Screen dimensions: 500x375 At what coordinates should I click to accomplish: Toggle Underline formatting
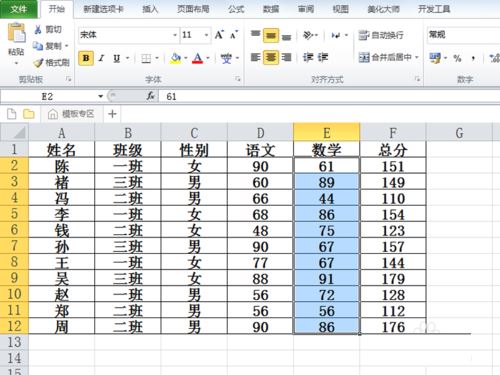click(x=116, y=58)
